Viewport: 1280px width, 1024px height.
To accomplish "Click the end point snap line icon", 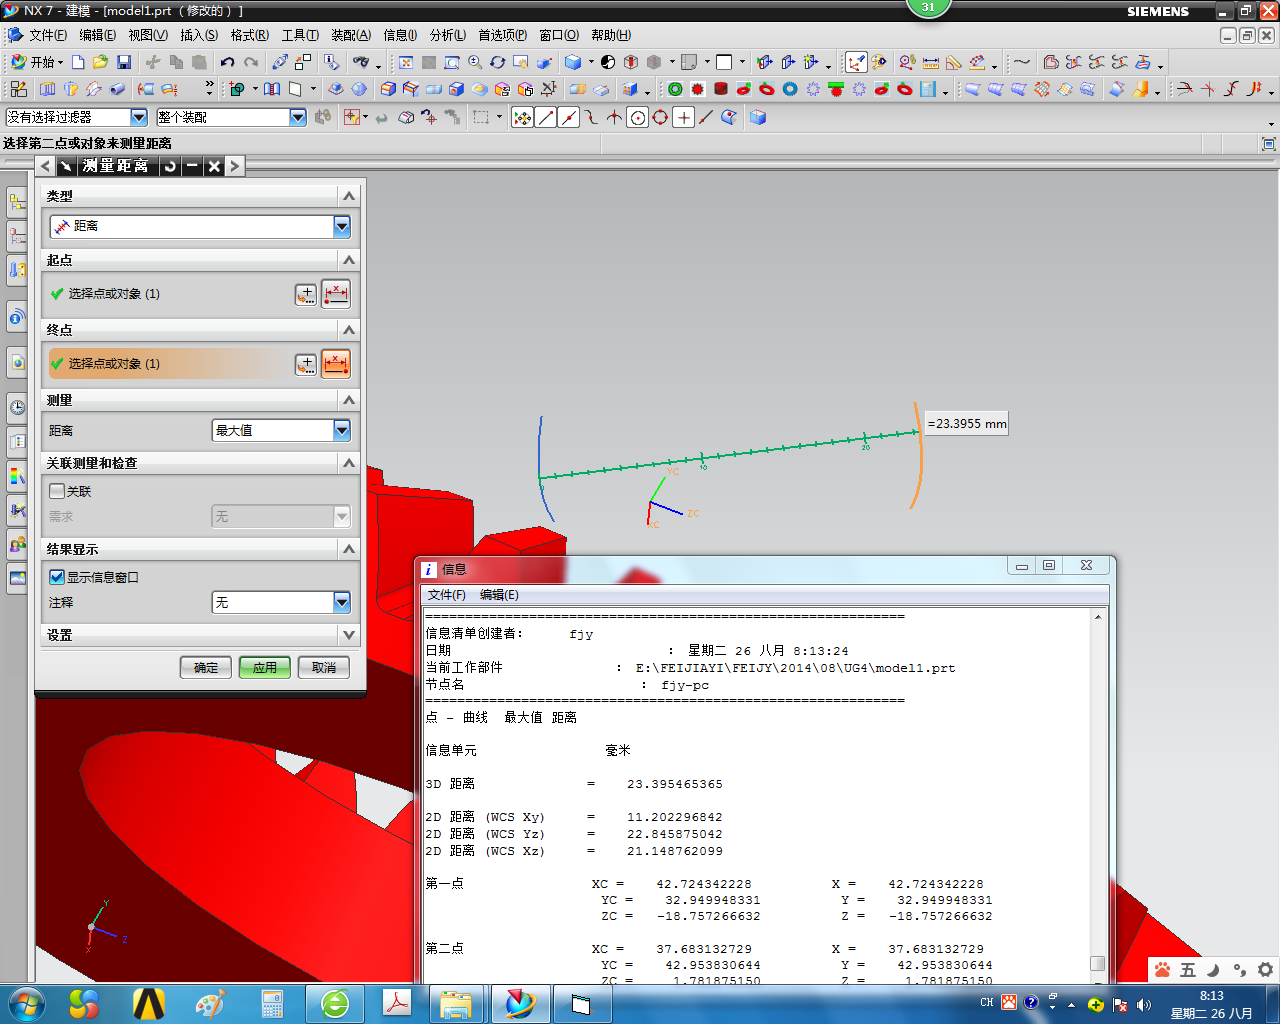I will point(546,117).
